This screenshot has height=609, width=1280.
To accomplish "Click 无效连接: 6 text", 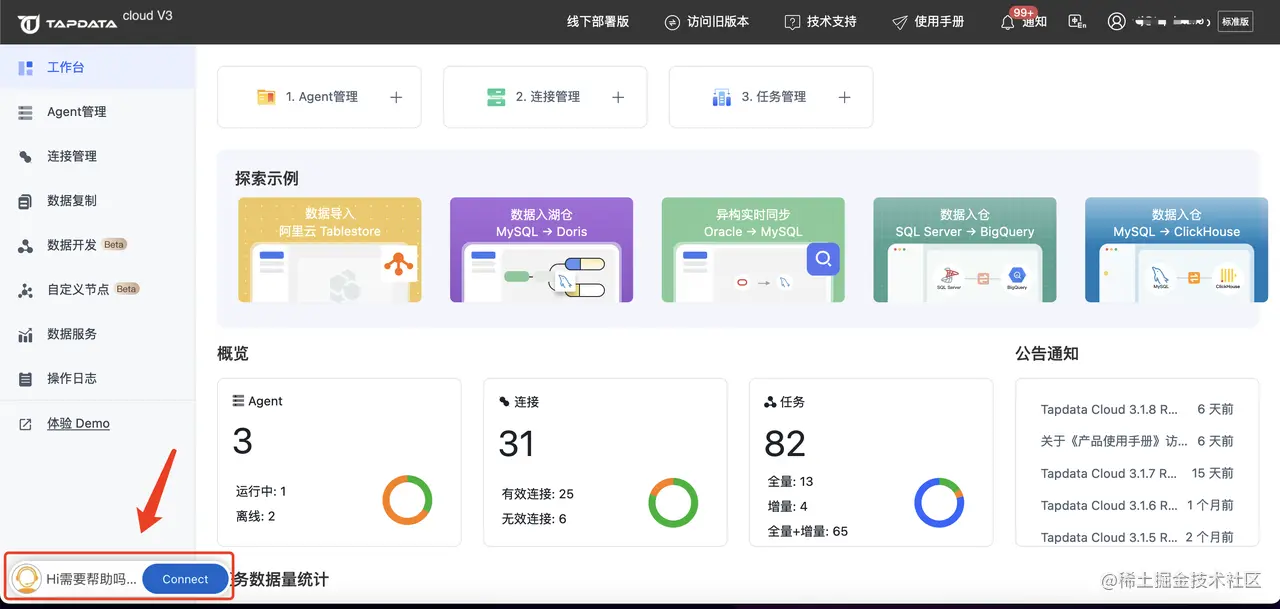I will [x=534, y=519].
